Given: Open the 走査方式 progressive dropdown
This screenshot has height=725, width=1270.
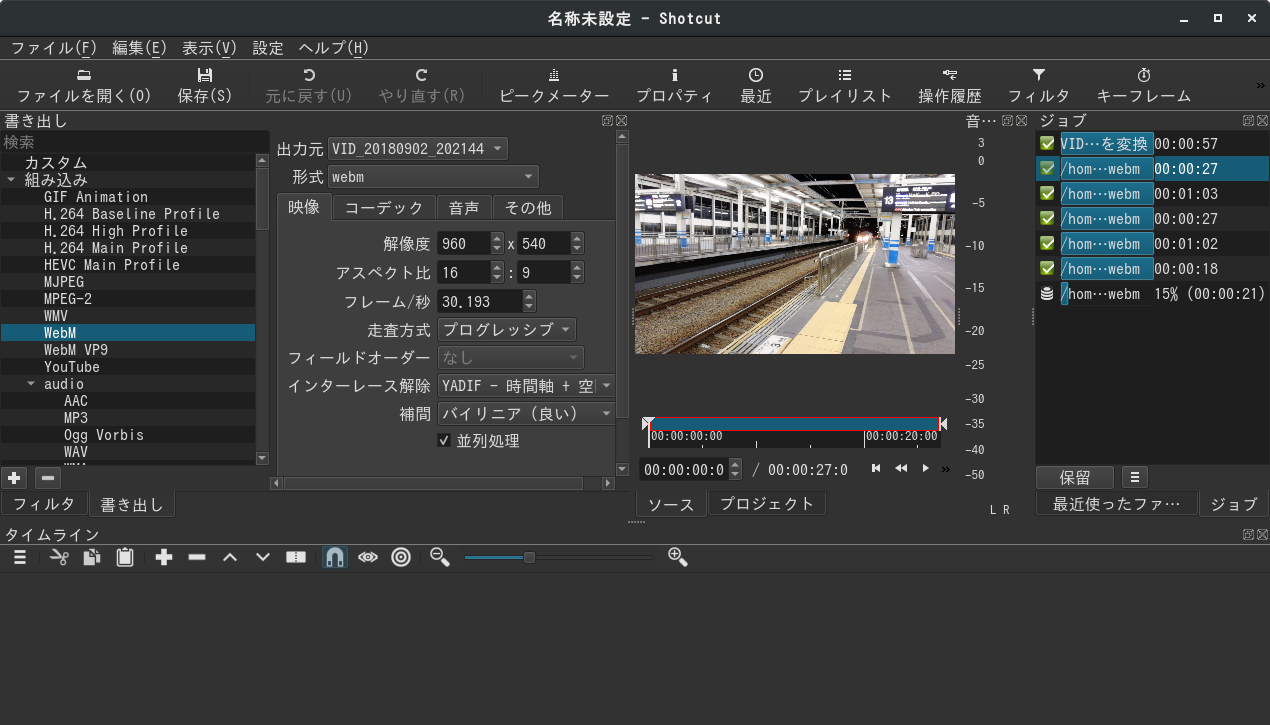Looking at the screenshot, I should click(x=507, y=329).
